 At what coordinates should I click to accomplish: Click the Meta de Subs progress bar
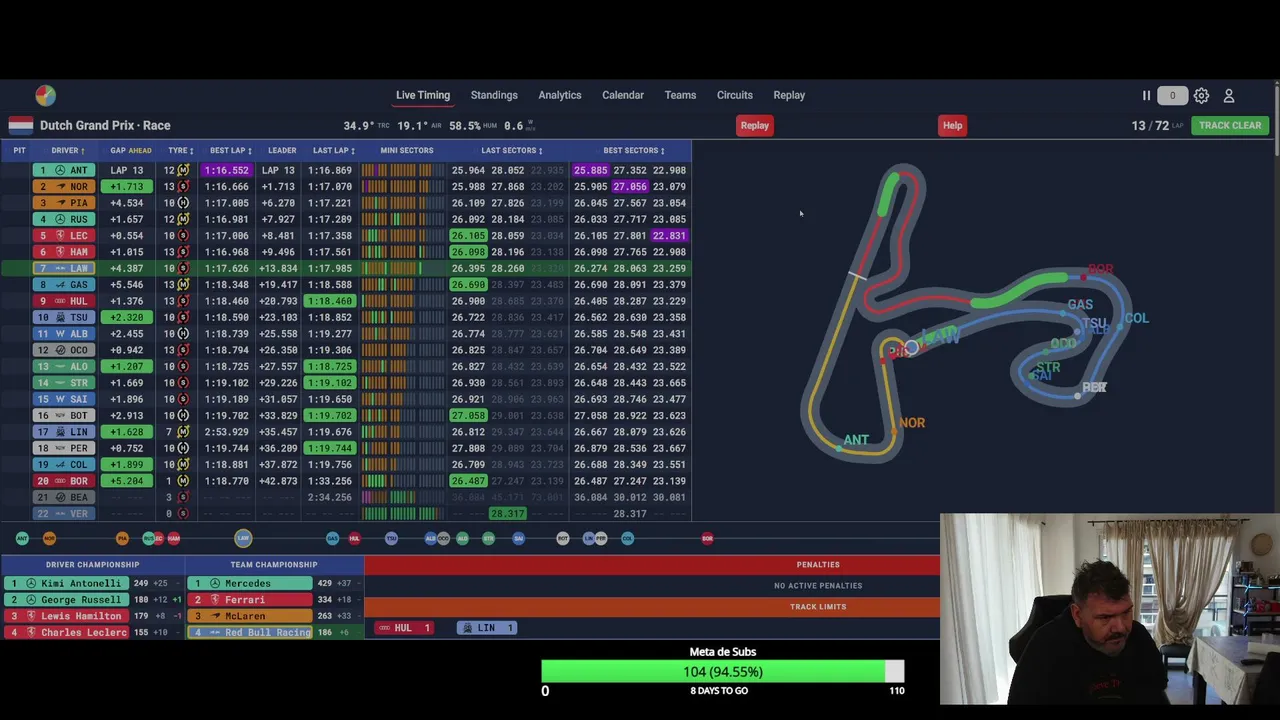[723, 672]
